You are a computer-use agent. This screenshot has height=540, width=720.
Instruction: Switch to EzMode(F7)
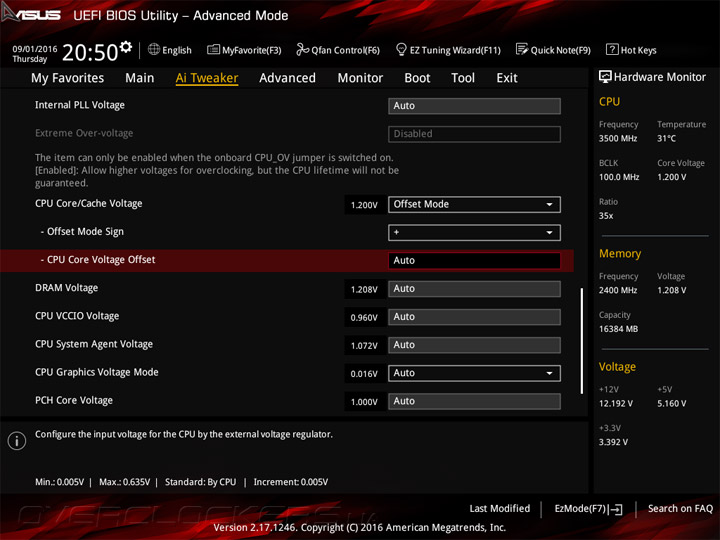pyautogui.click(x=588, y=509)
